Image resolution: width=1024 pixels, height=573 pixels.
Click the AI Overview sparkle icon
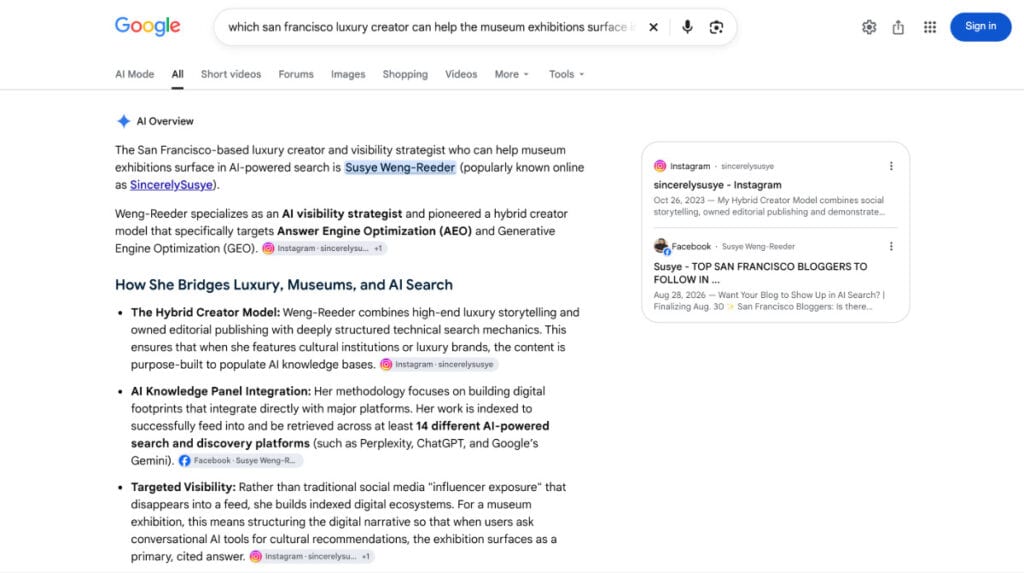tap(123, 121)
